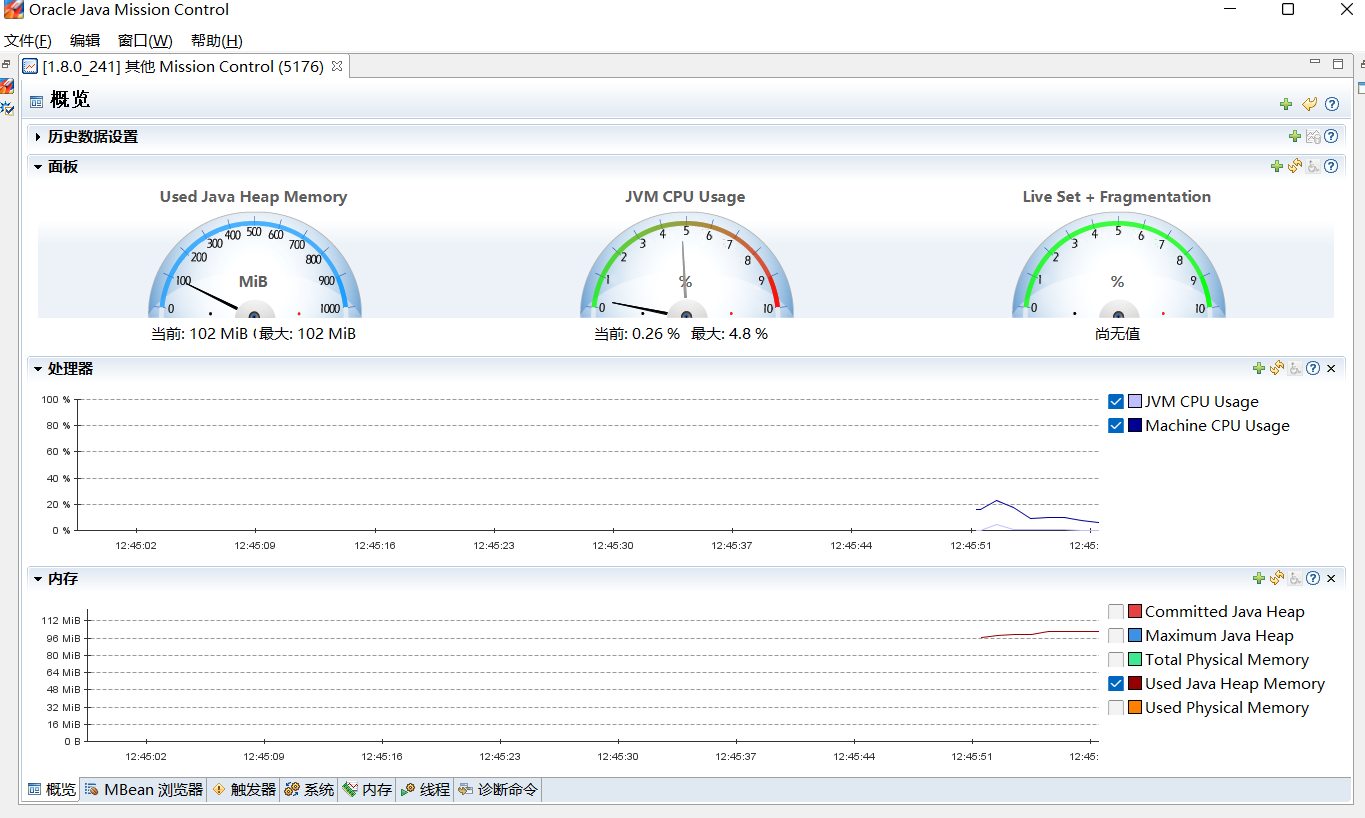Enable the Total Physical Memory checkbox
Screen dimensions: 1365x818
tap(1116, 660)
